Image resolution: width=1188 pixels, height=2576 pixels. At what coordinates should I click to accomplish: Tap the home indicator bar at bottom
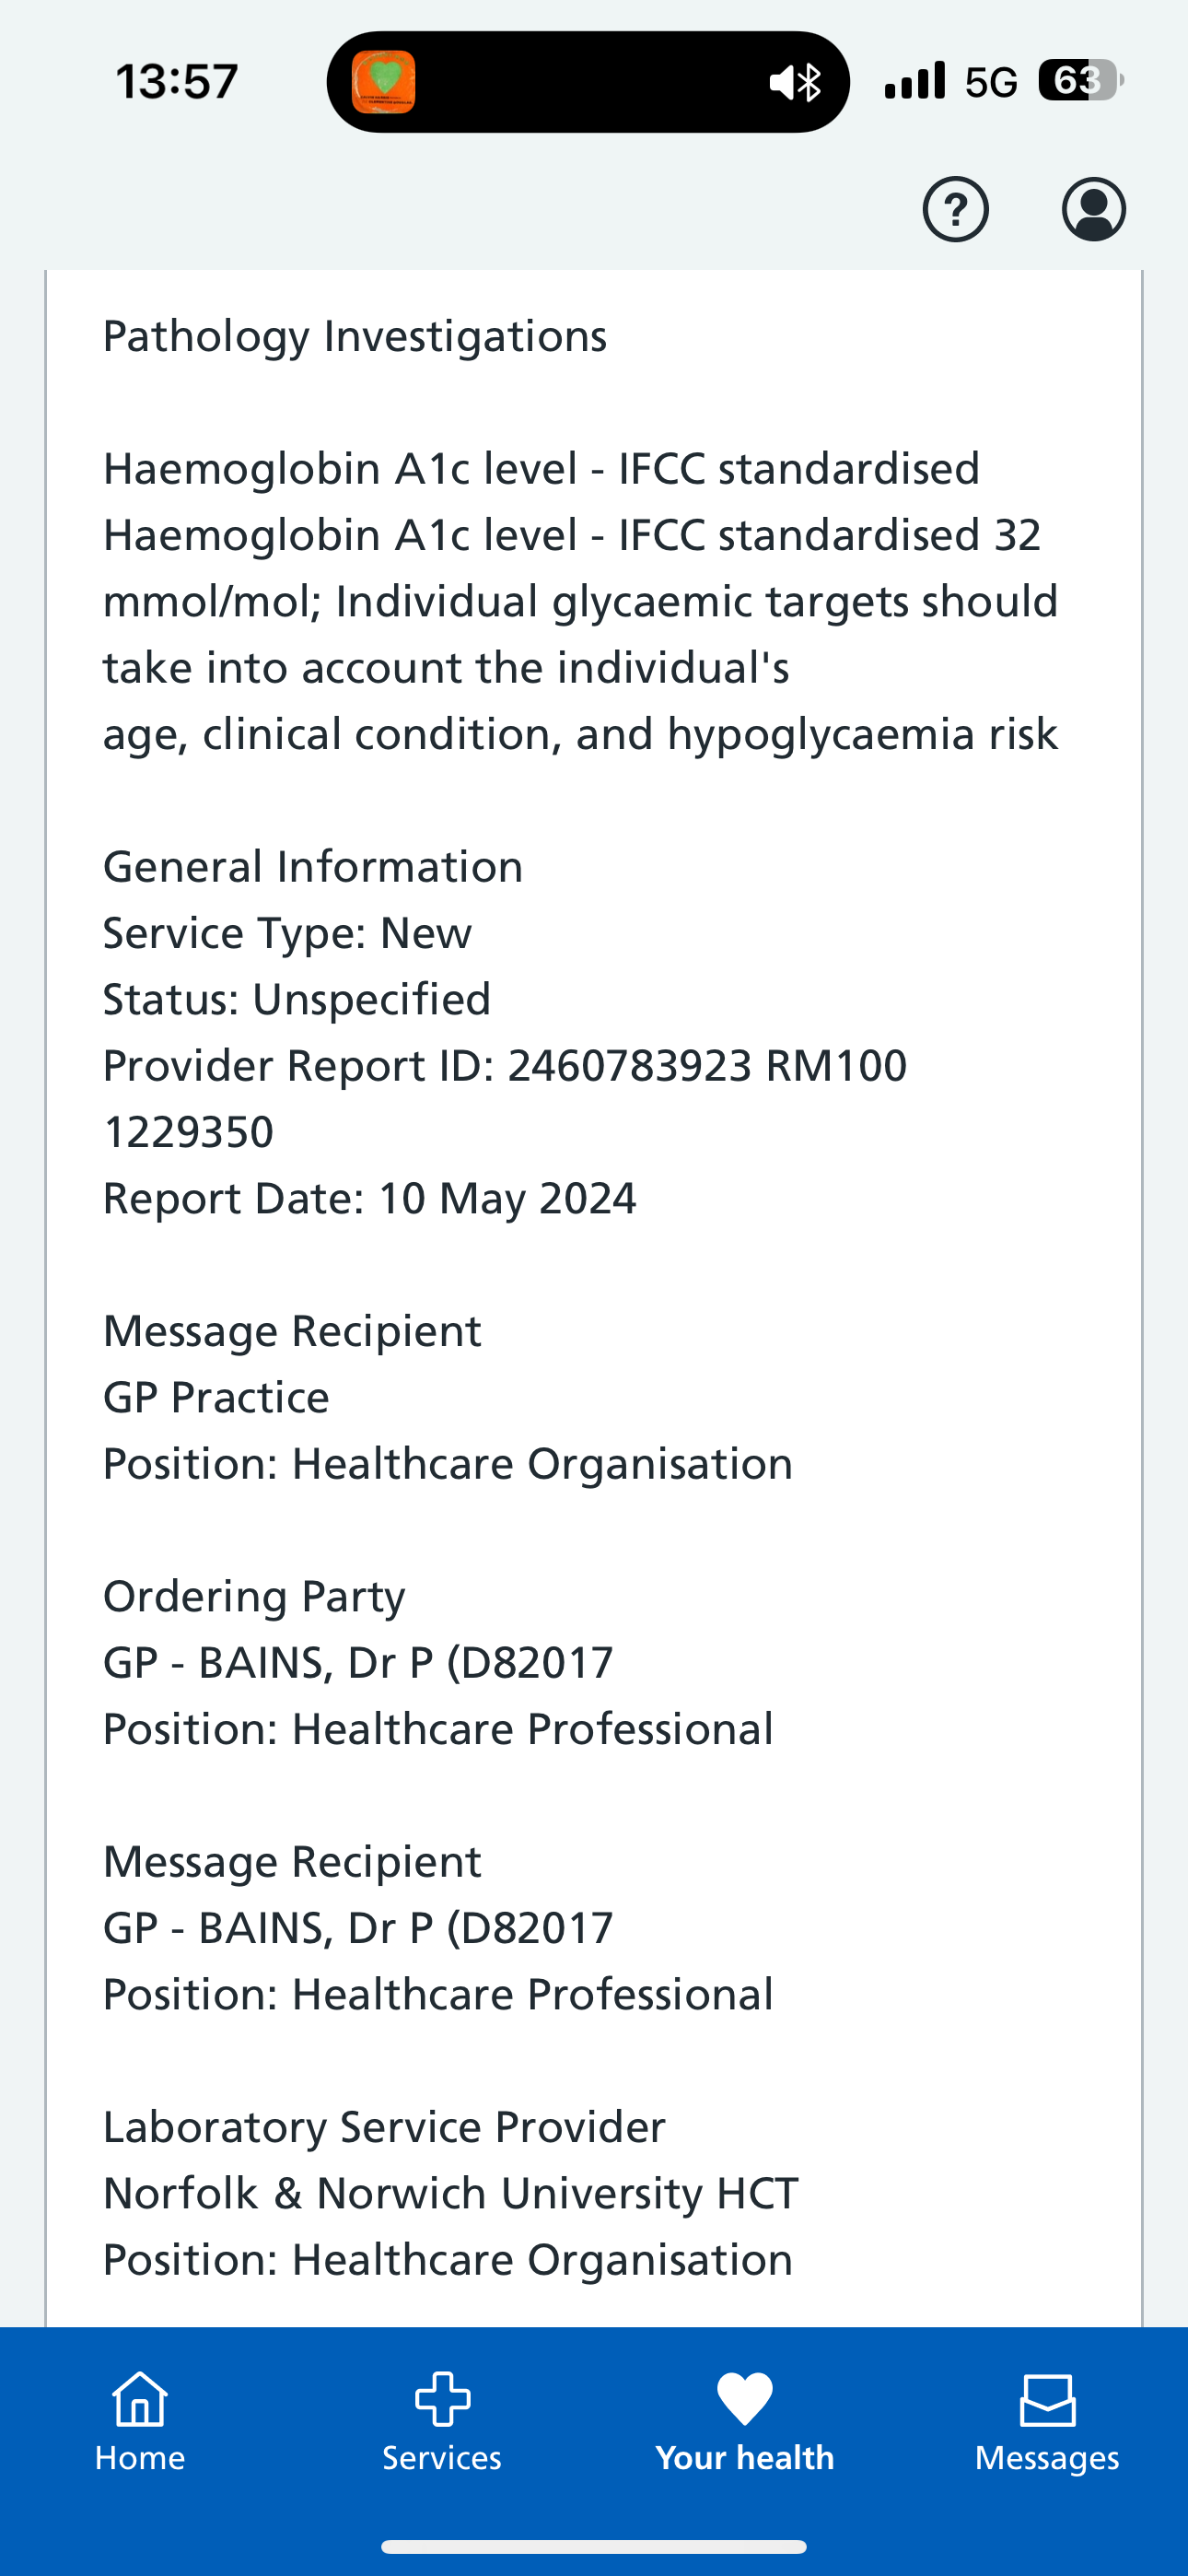[x=594, y=2546]
